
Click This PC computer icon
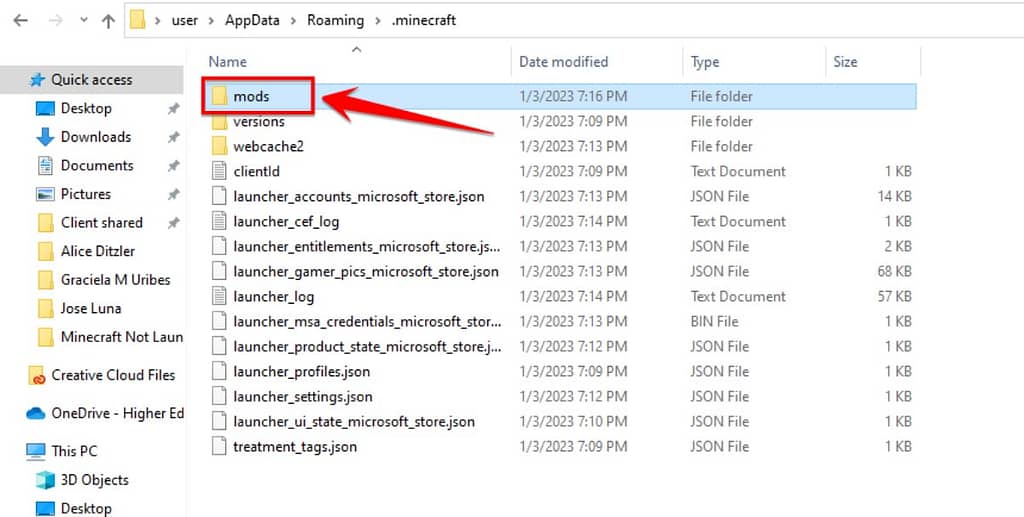pos(35,451)
